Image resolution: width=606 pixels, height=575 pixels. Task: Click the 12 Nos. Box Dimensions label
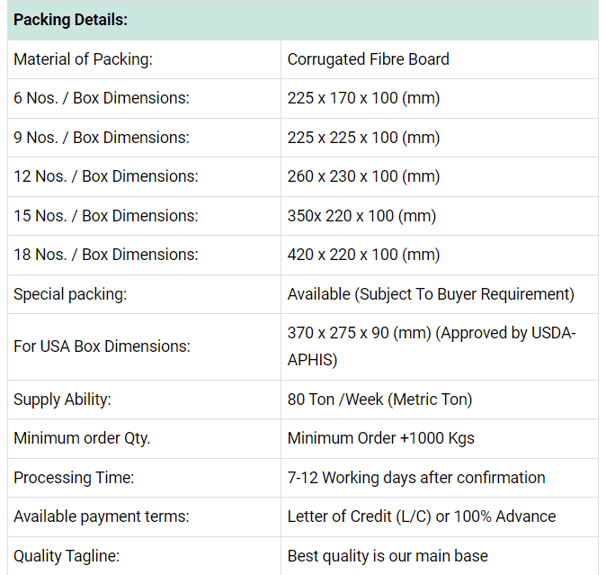coord(105,176)
